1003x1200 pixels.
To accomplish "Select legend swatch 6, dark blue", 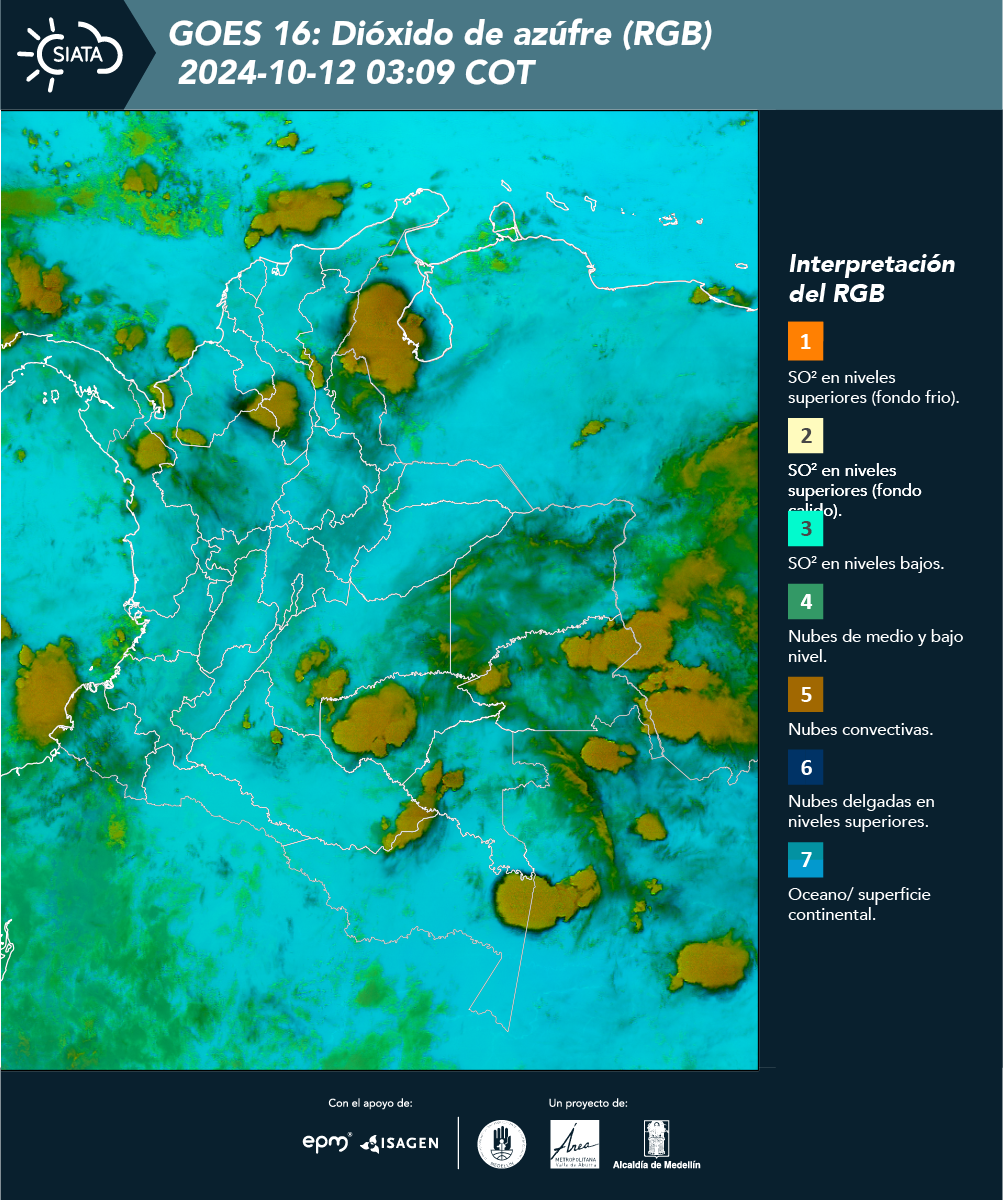I will point(805,767).
